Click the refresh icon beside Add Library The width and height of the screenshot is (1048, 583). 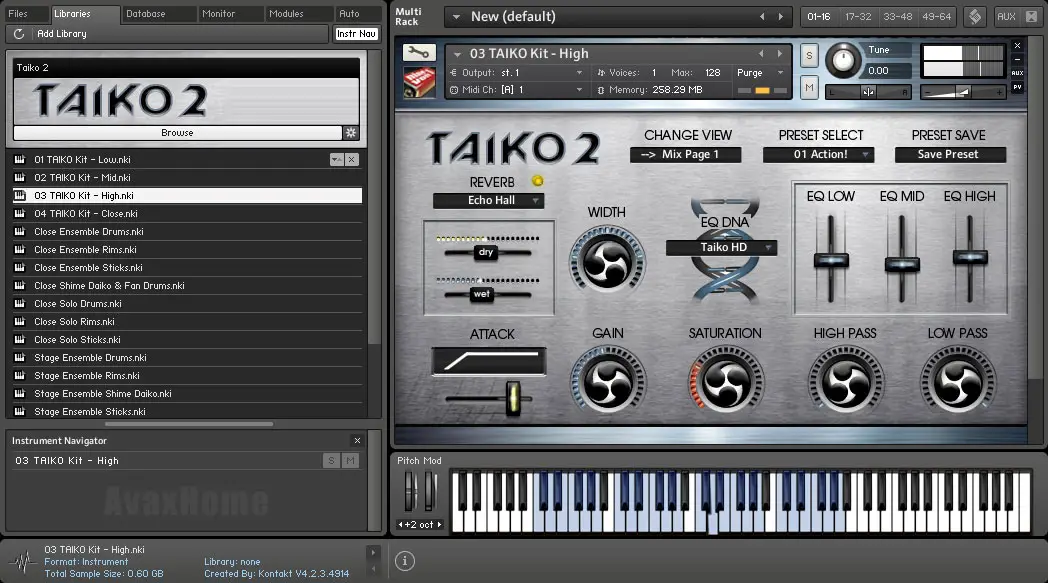coord(19,33)
